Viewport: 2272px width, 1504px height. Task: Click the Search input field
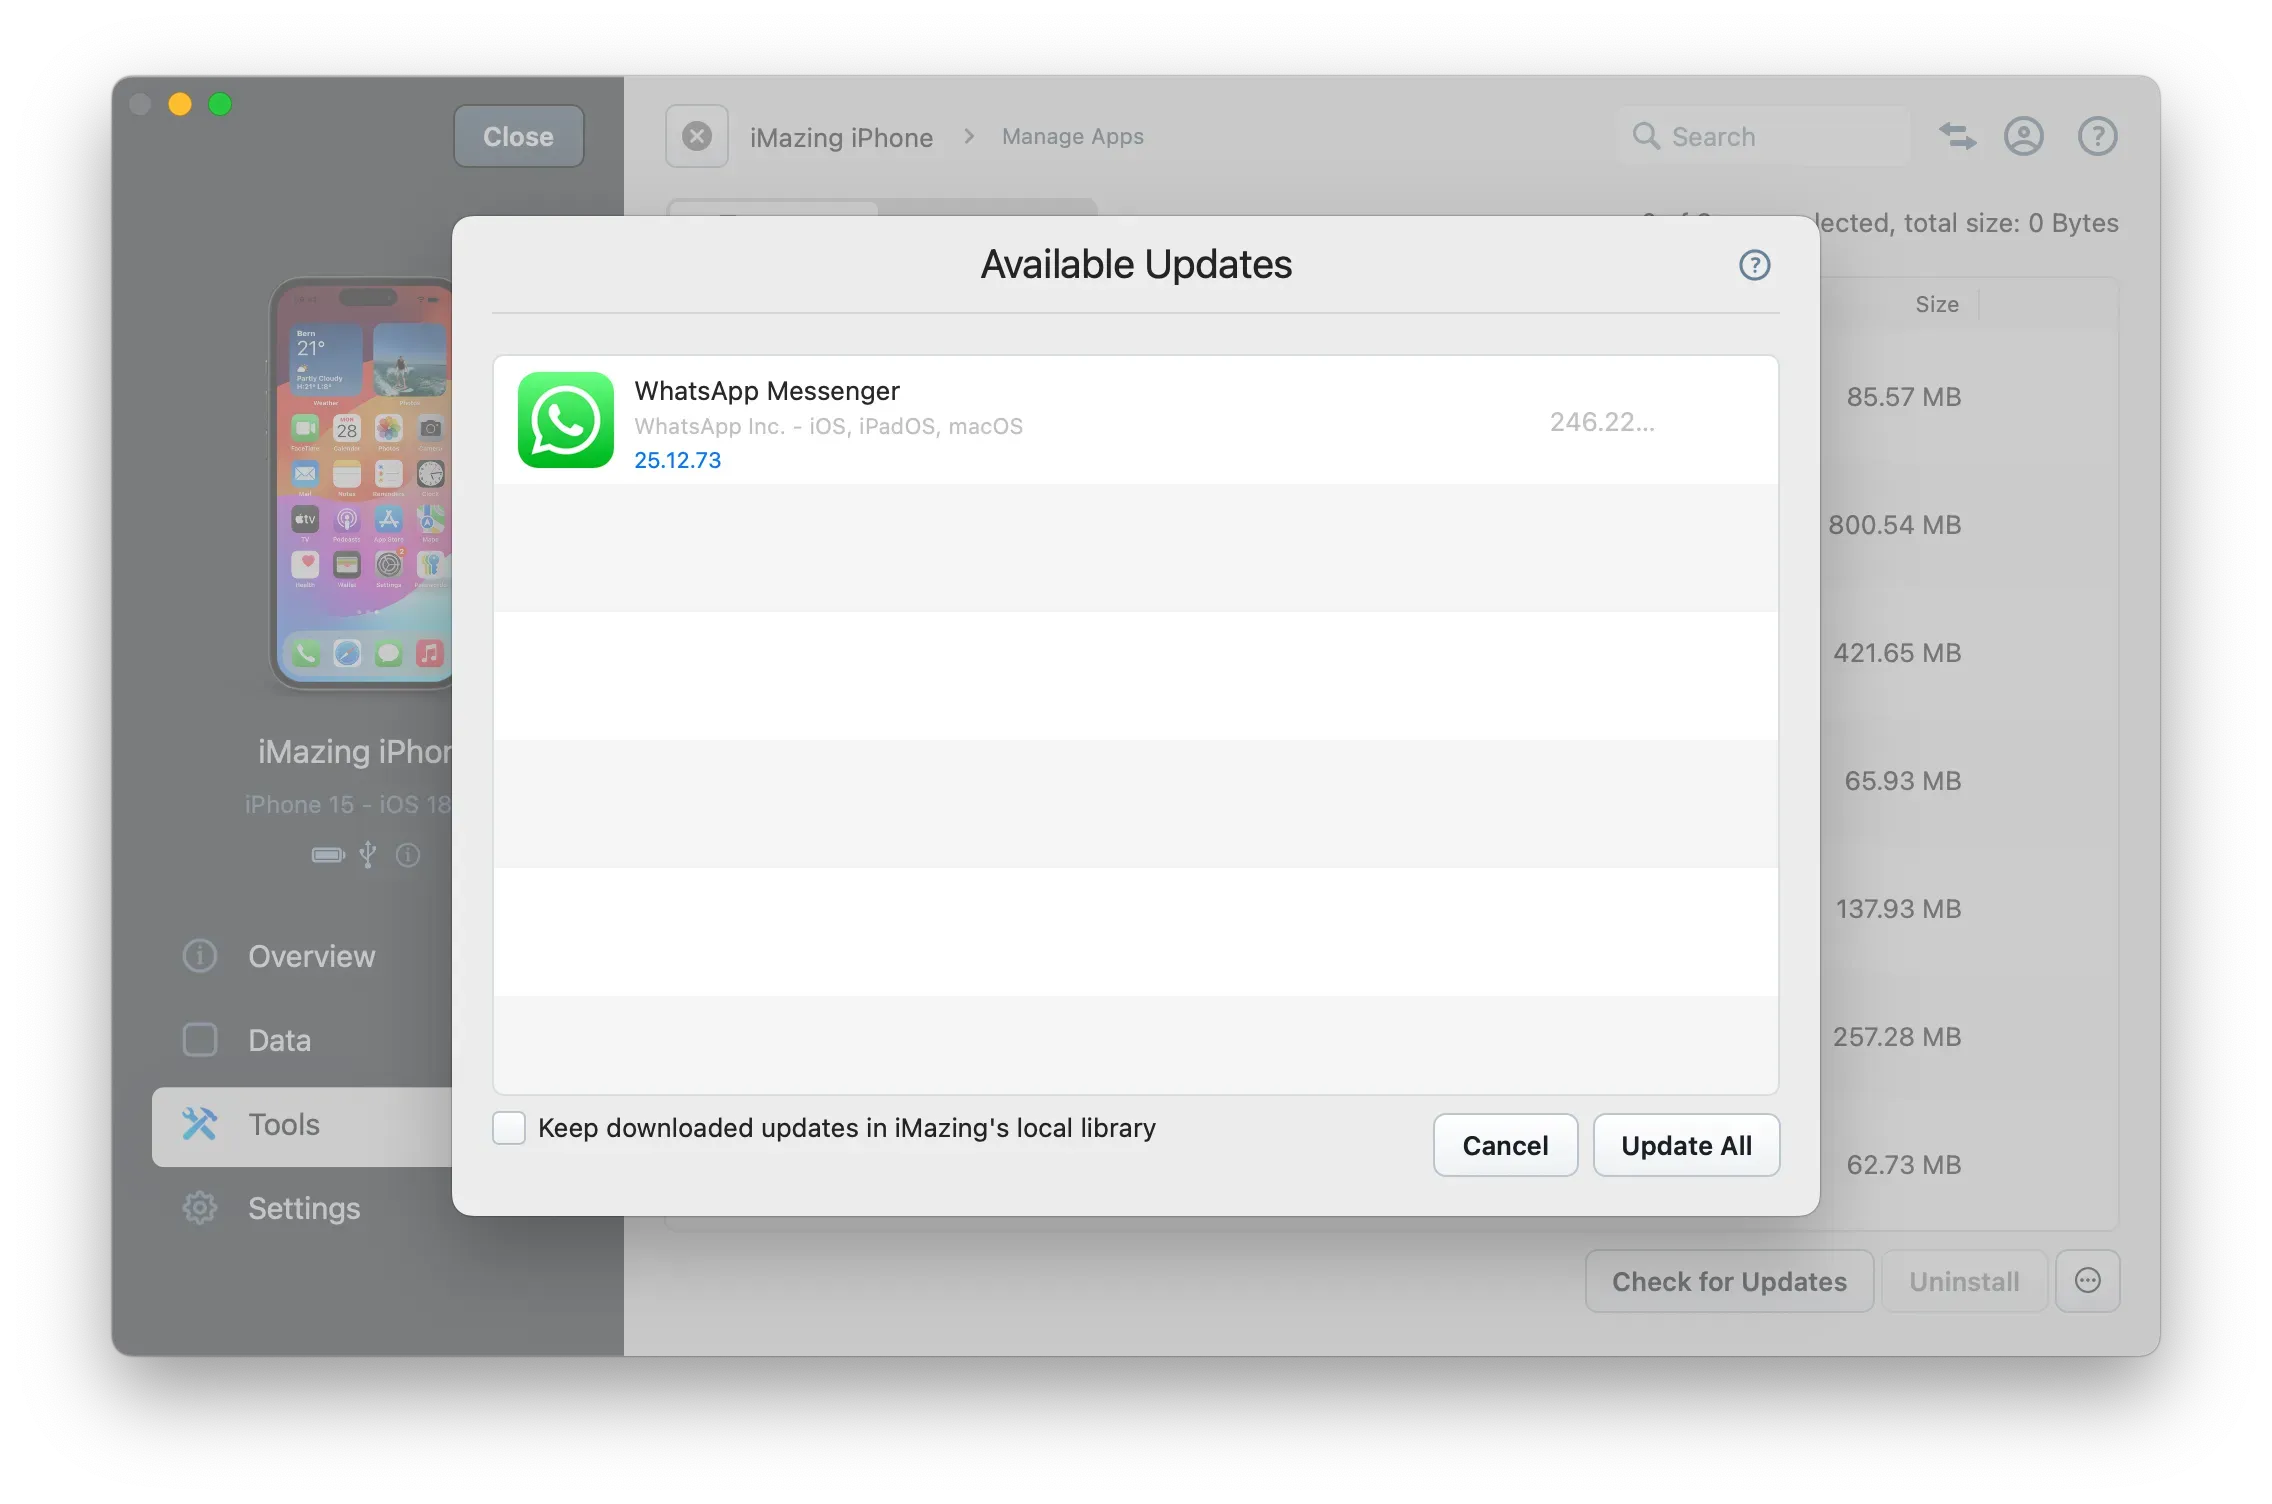[x=1762, y=136]
